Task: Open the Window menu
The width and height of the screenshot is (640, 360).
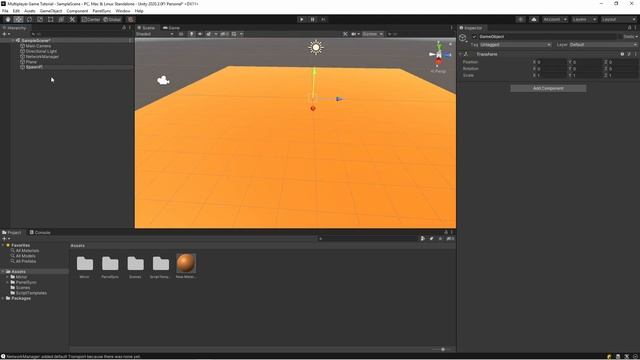Action: click(122, 11)
